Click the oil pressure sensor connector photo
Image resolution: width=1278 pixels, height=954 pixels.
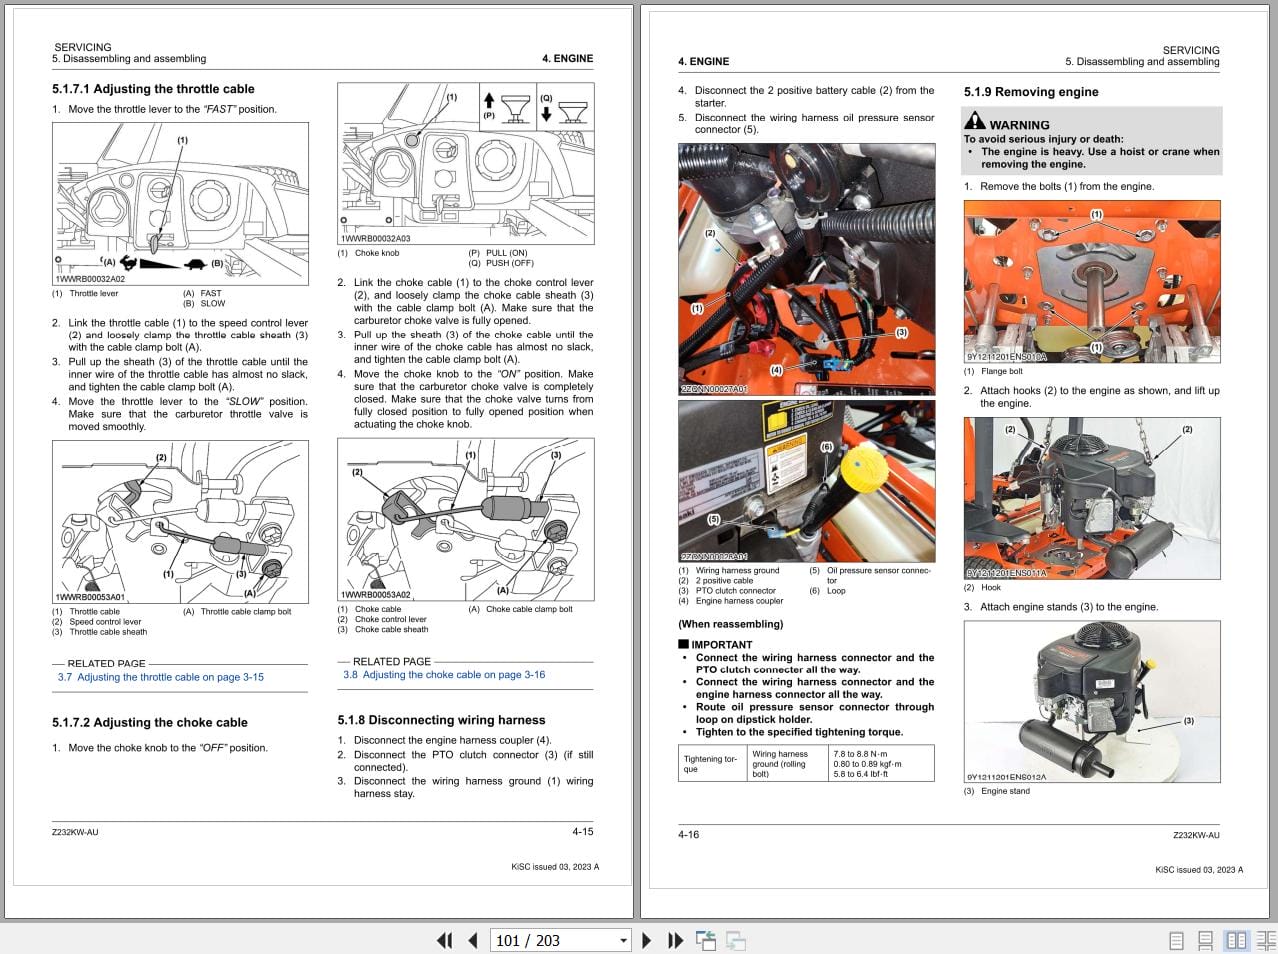coord(807,481)
